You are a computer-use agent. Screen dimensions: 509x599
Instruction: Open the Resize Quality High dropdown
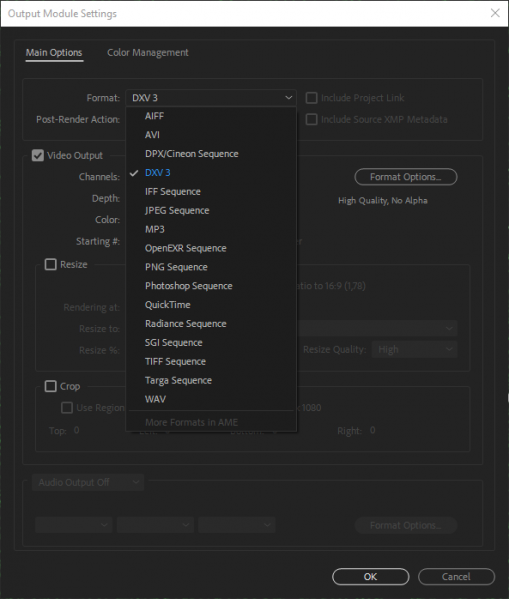414,349
